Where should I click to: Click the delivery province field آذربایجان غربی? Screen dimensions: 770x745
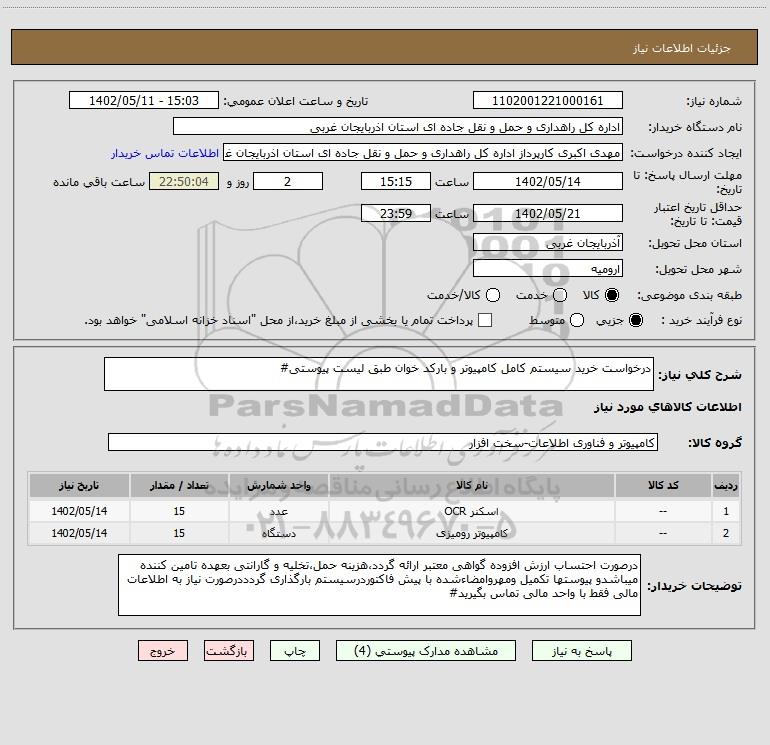click(548, 243)
